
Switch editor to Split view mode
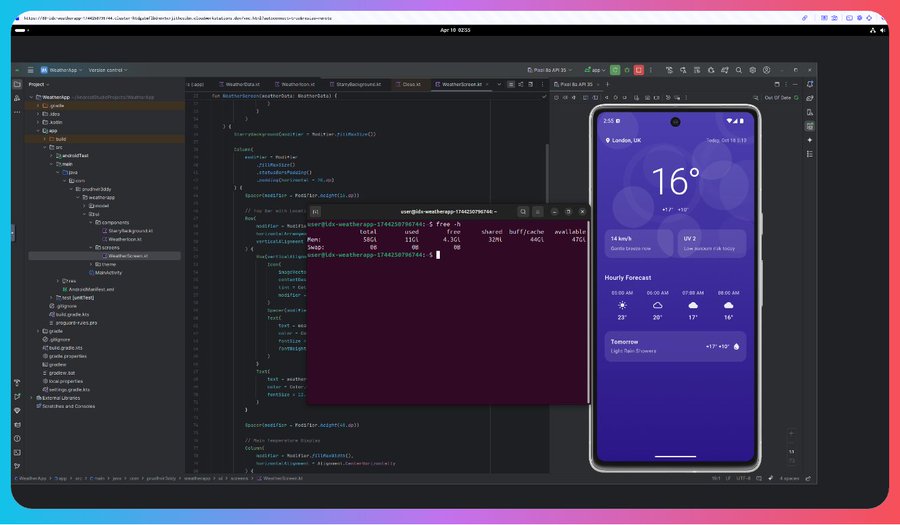[x=521, y=84]
